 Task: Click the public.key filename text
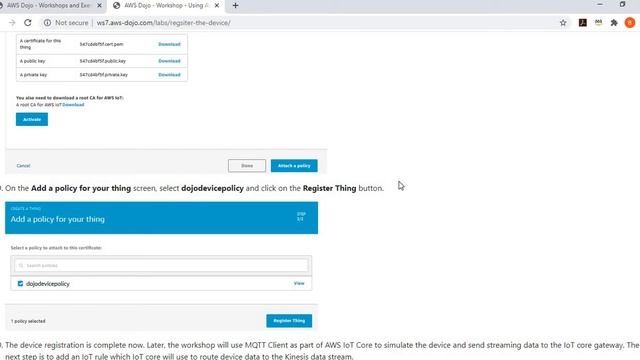[x=102, y=61]
